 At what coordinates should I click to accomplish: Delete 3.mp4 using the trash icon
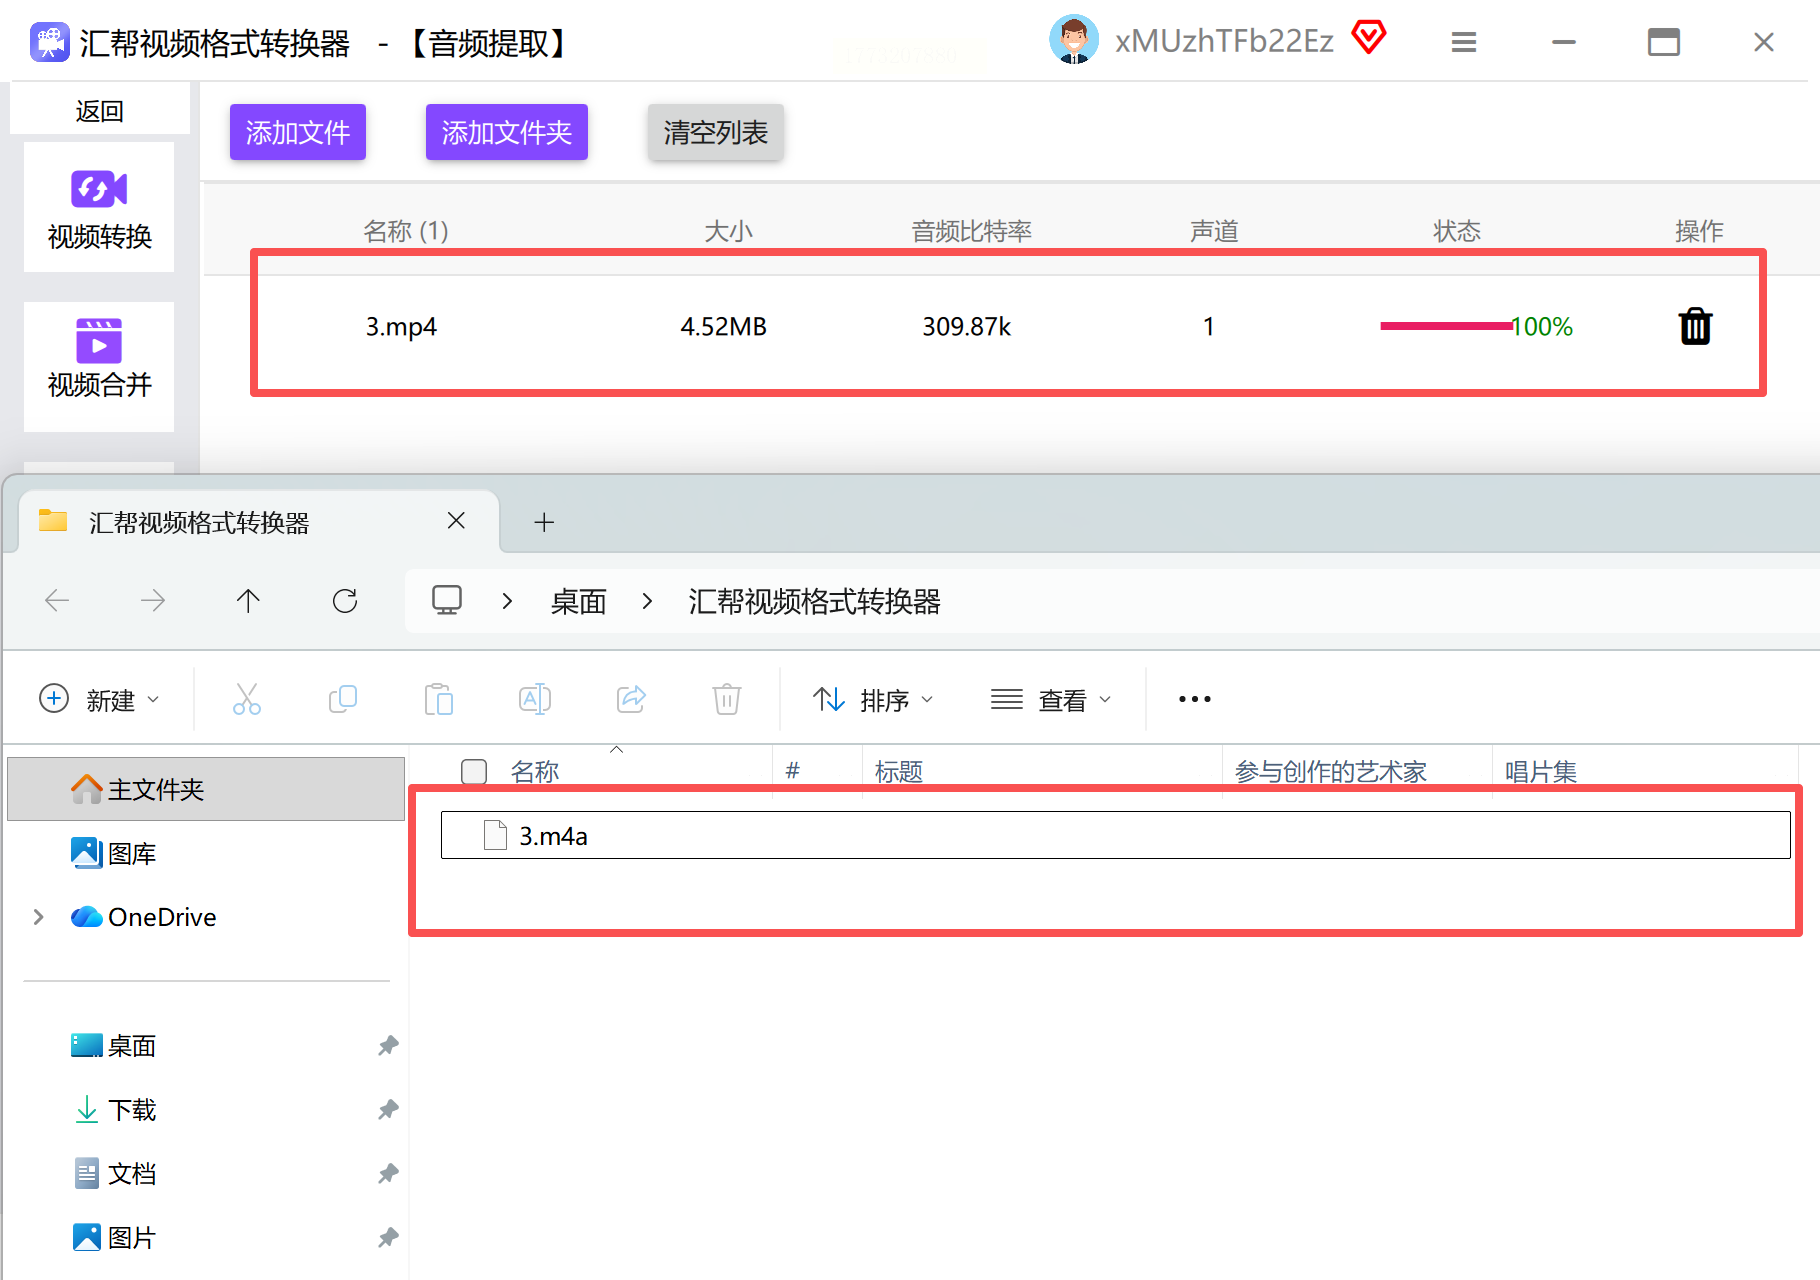pyautogui.click(x=1695, y=327)
